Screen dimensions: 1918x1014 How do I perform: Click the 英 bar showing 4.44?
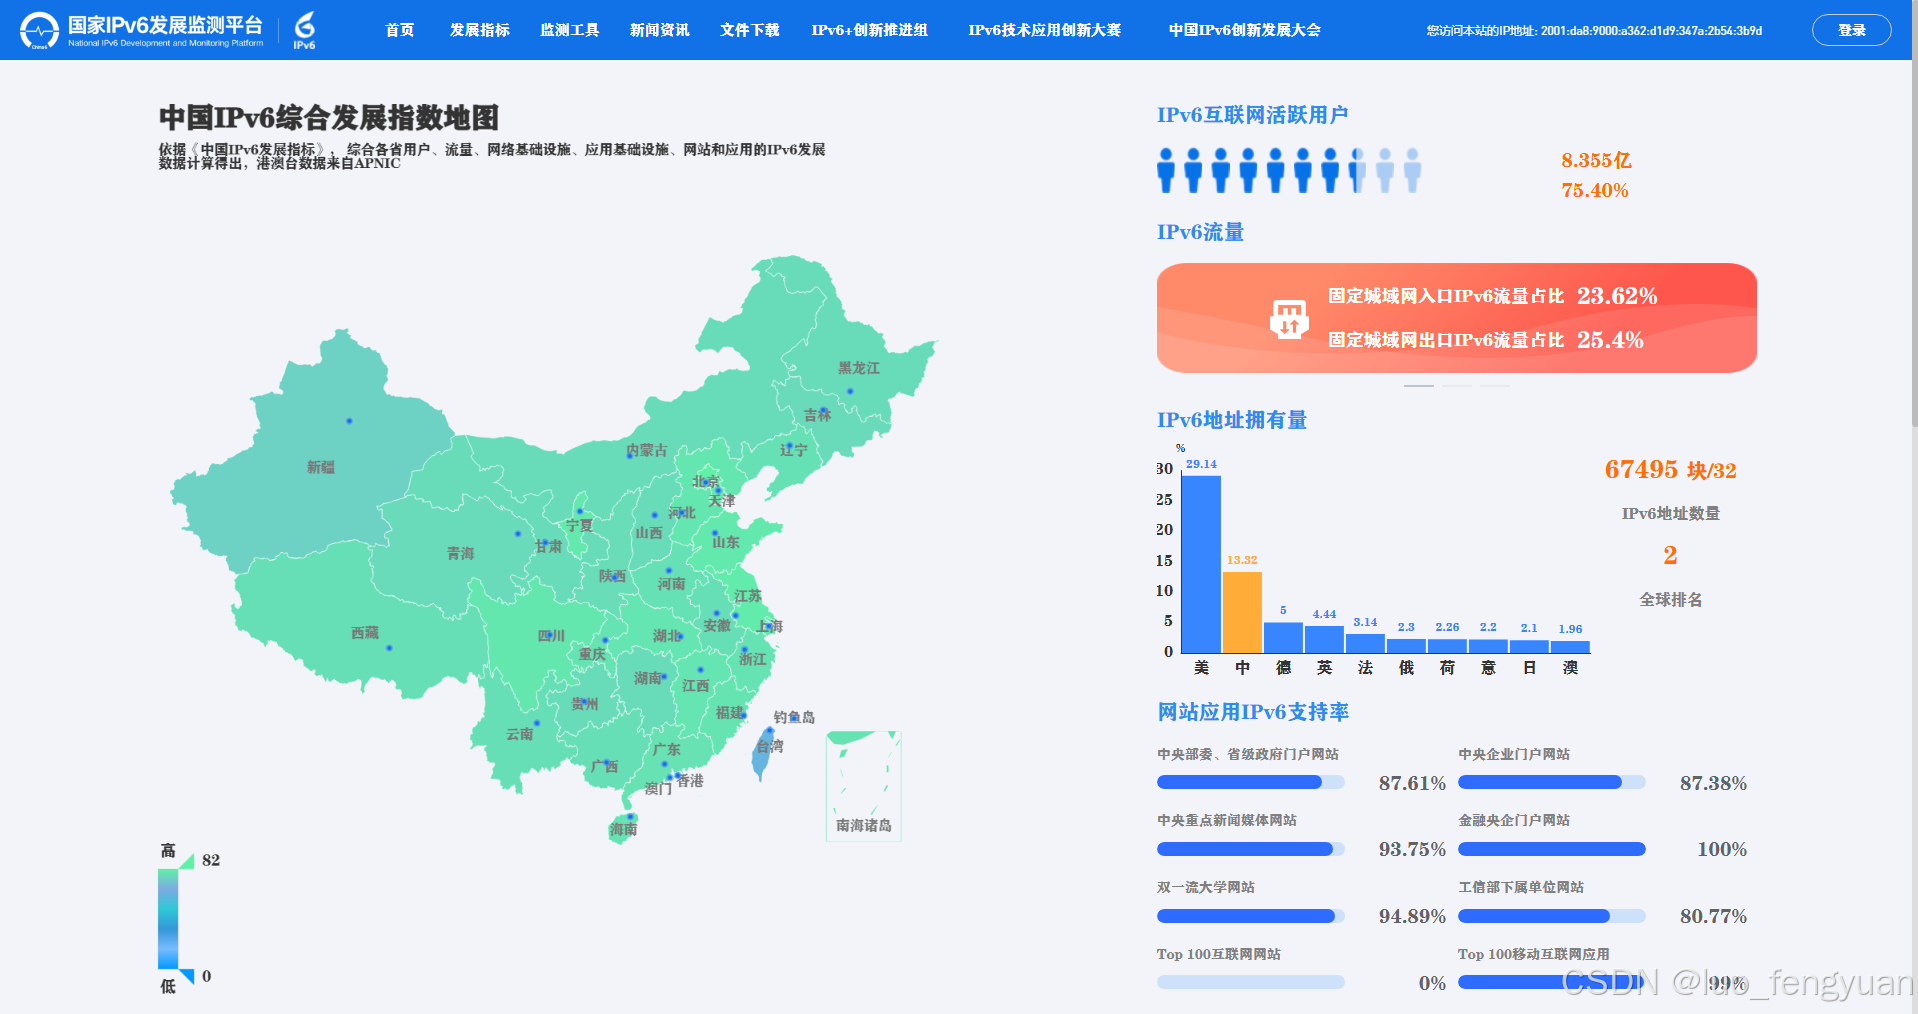(1324, 640)
